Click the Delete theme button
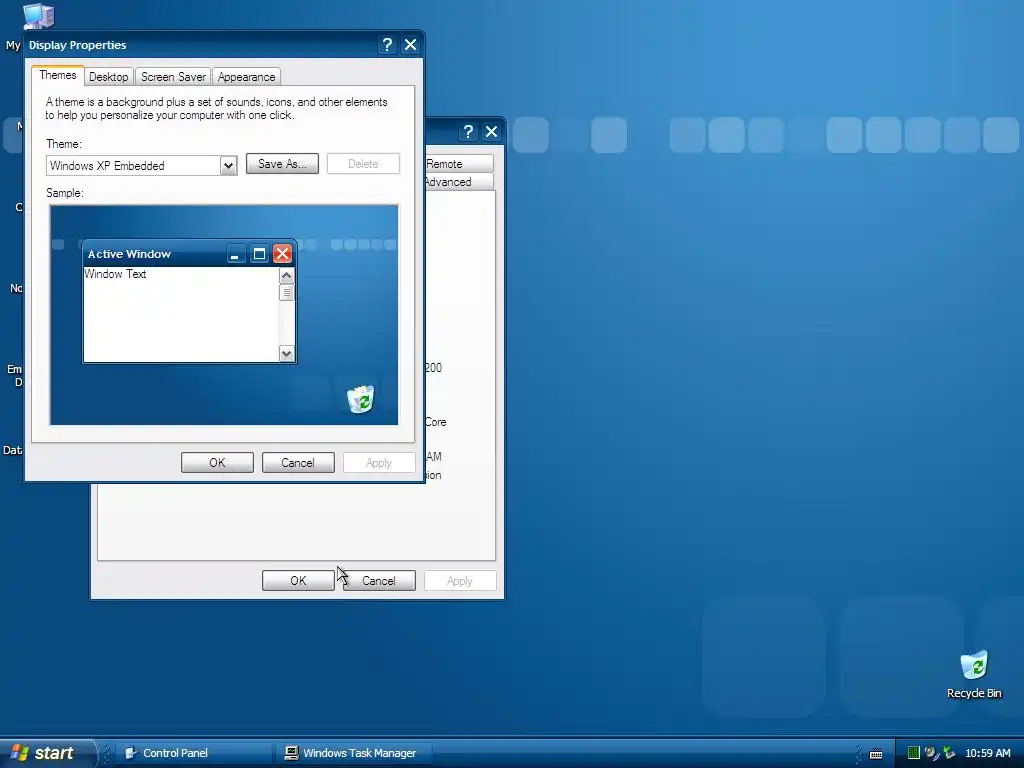The height and width of the screenshot is (768, 1024). pyautogui.click(x=363, y=164)
